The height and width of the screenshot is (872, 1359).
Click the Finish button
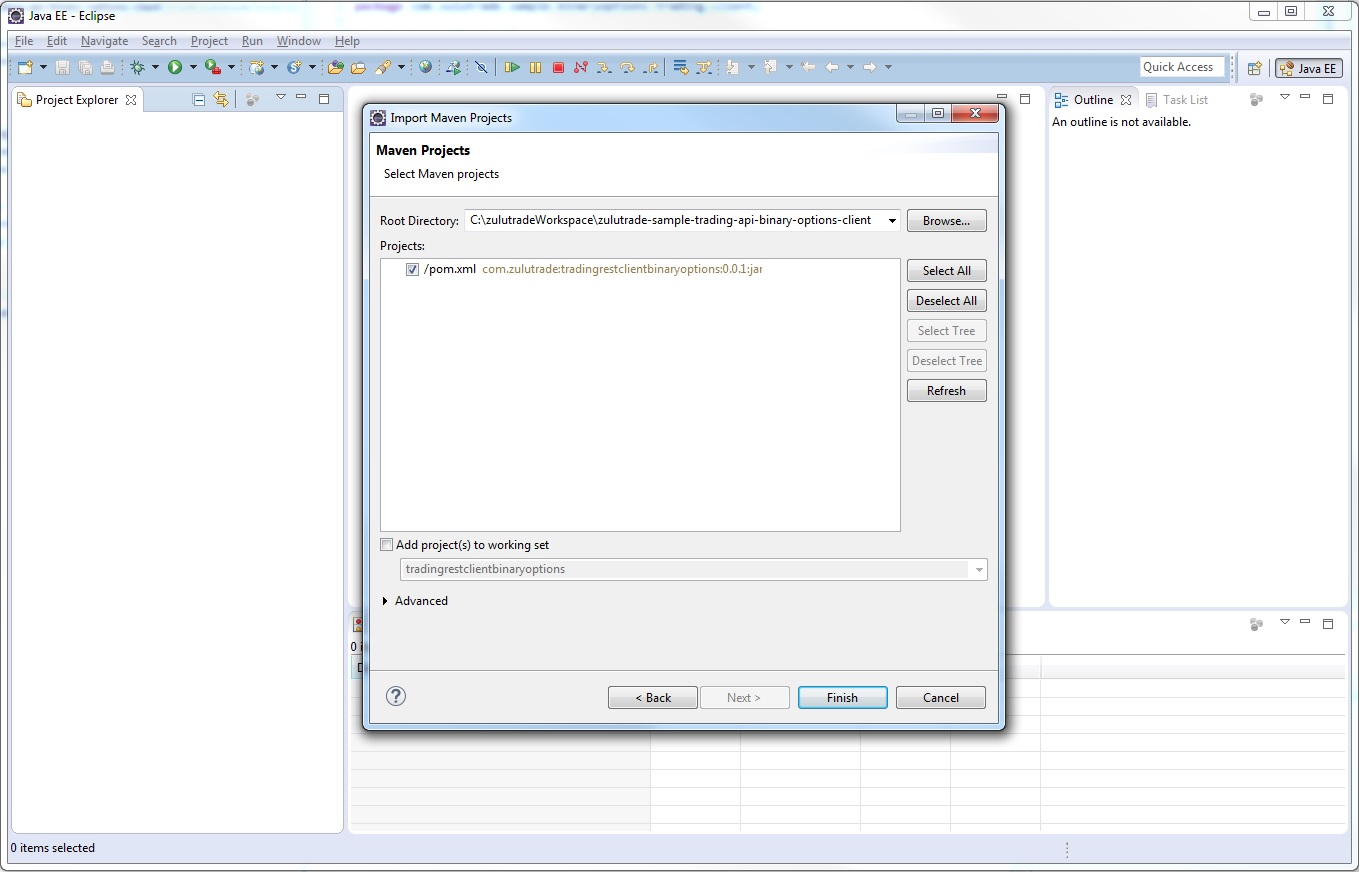pyautogui.click(x=842, y=698)
